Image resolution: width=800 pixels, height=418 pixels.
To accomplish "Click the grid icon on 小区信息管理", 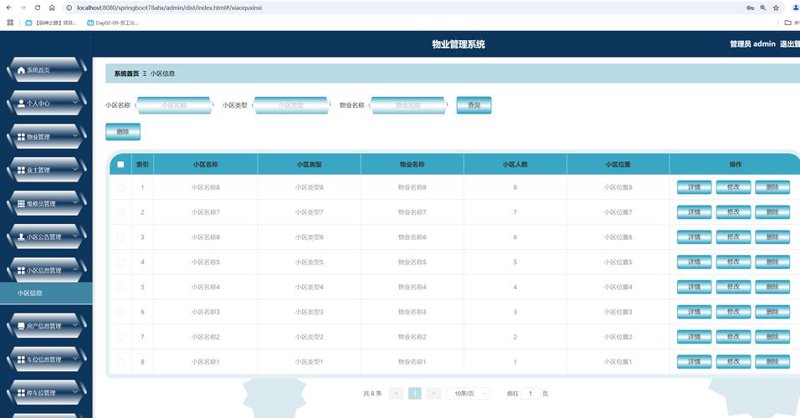I will click(x=21, y=271).
